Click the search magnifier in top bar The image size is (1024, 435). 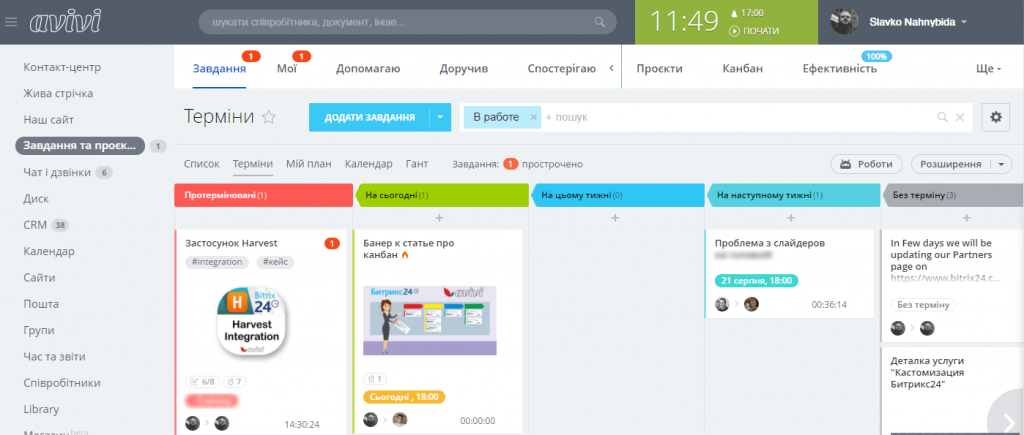point(600,22)
